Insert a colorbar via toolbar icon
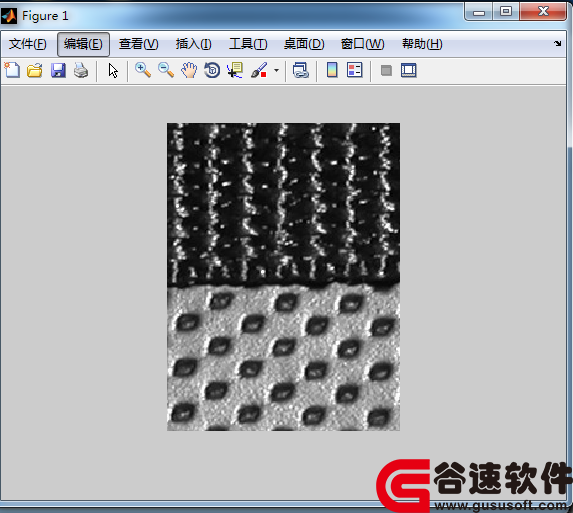The height and width of the screenshot is (513, 573). (x=332, y=70)
